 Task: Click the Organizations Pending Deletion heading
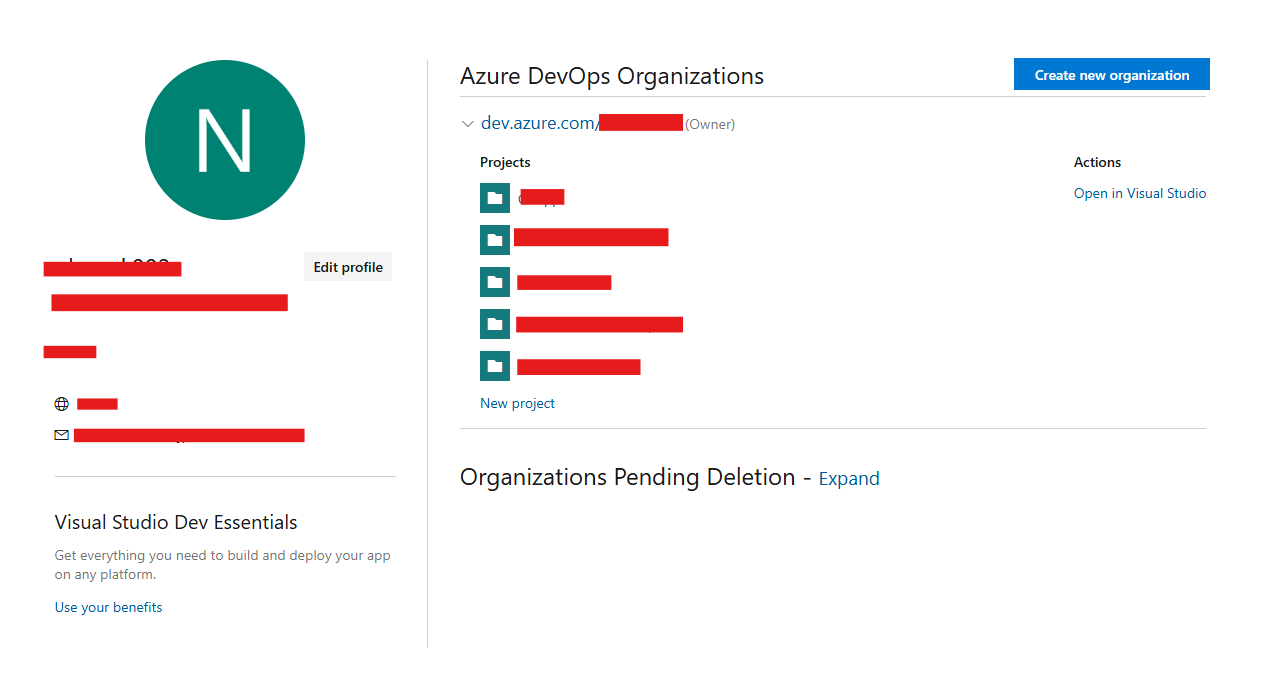pos(628,477)
